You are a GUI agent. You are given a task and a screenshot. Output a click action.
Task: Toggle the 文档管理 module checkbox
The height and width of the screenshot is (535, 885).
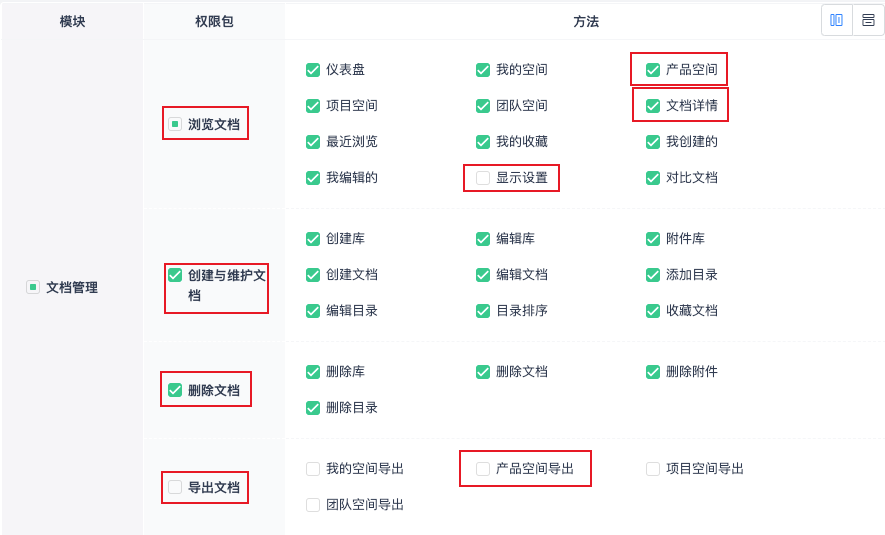click(x=33, y=287)
